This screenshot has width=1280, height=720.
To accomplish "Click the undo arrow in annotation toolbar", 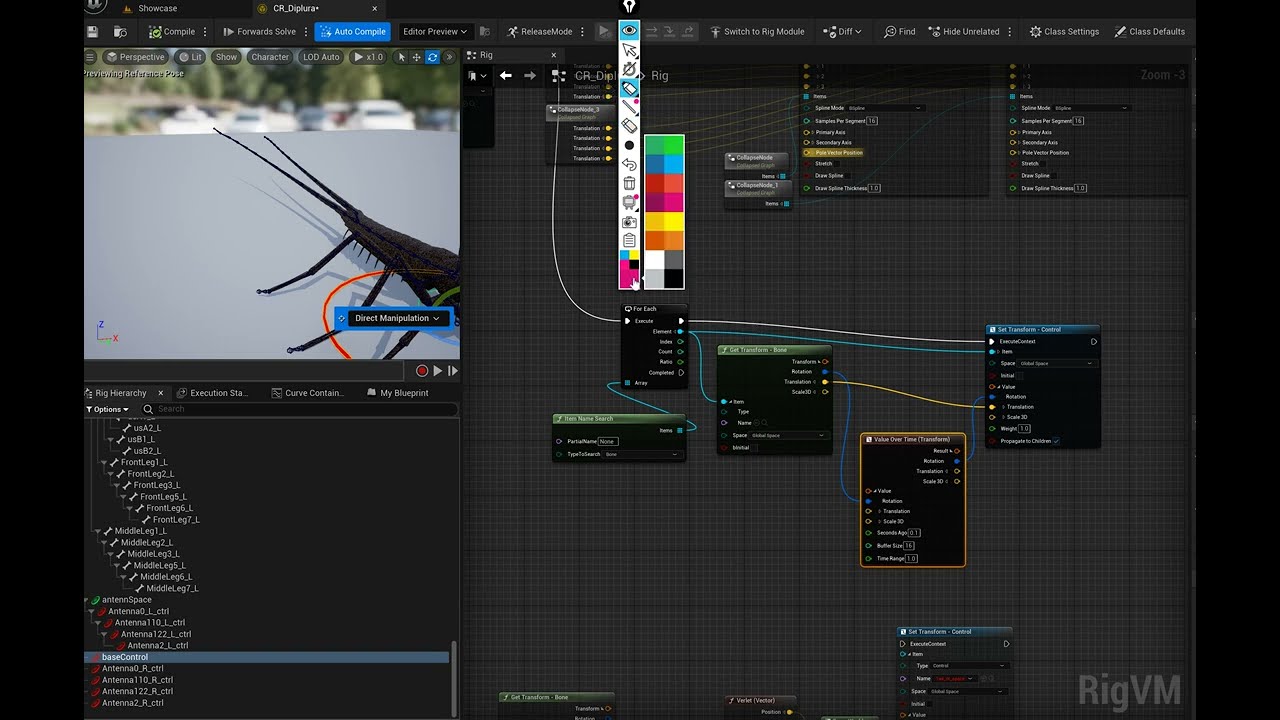I will point(629,164).
